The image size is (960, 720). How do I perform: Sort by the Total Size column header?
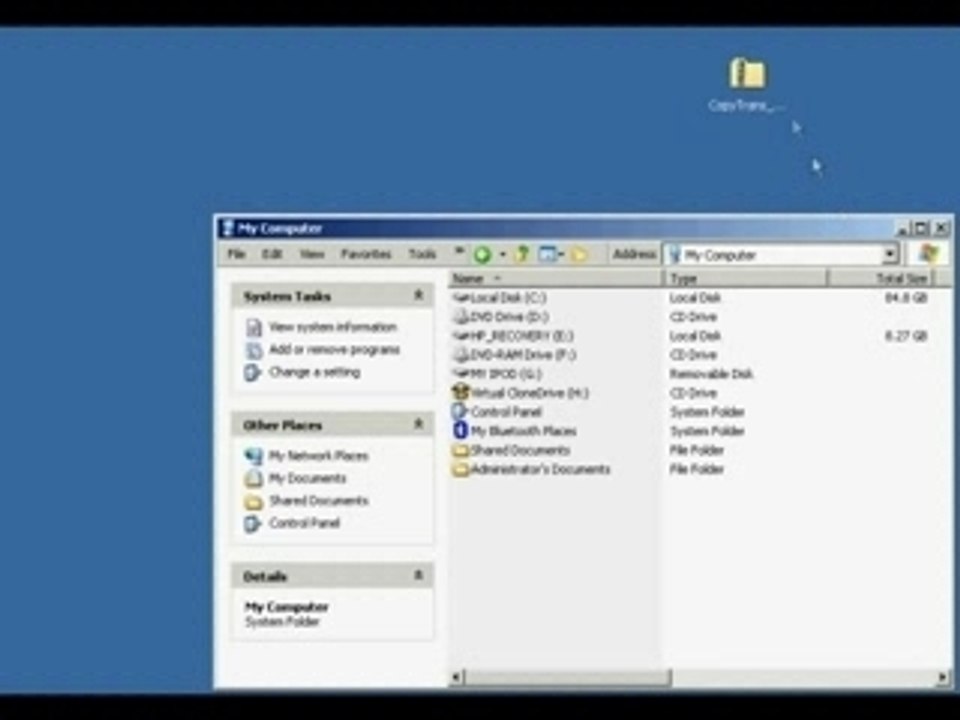click(x=880, y=279)
